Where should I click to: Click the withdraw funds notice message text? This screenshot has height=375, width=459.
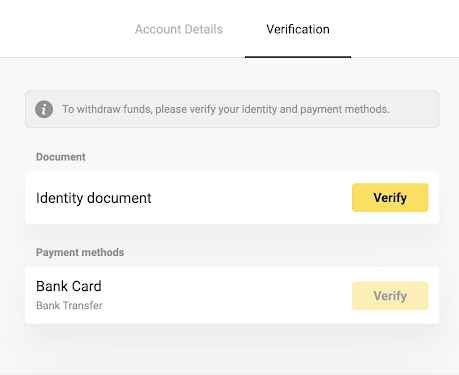(x=226, y=109)
